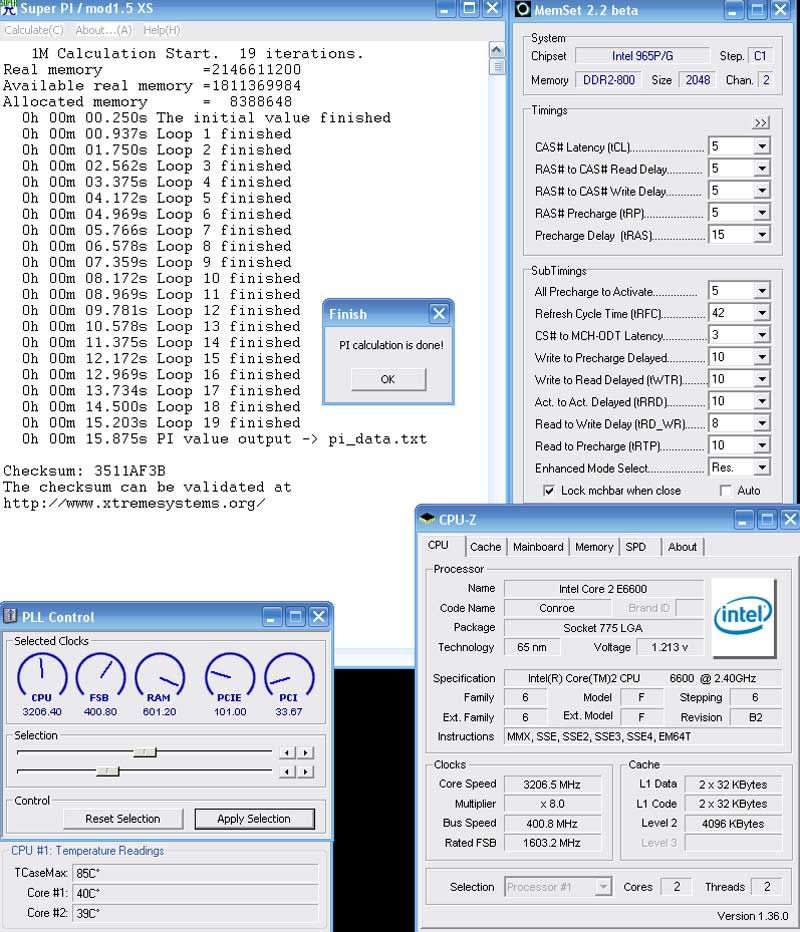The width and height of the screenshot is (800, 932).
Task: Minimize the MemSet window
Action: (733, 10)
